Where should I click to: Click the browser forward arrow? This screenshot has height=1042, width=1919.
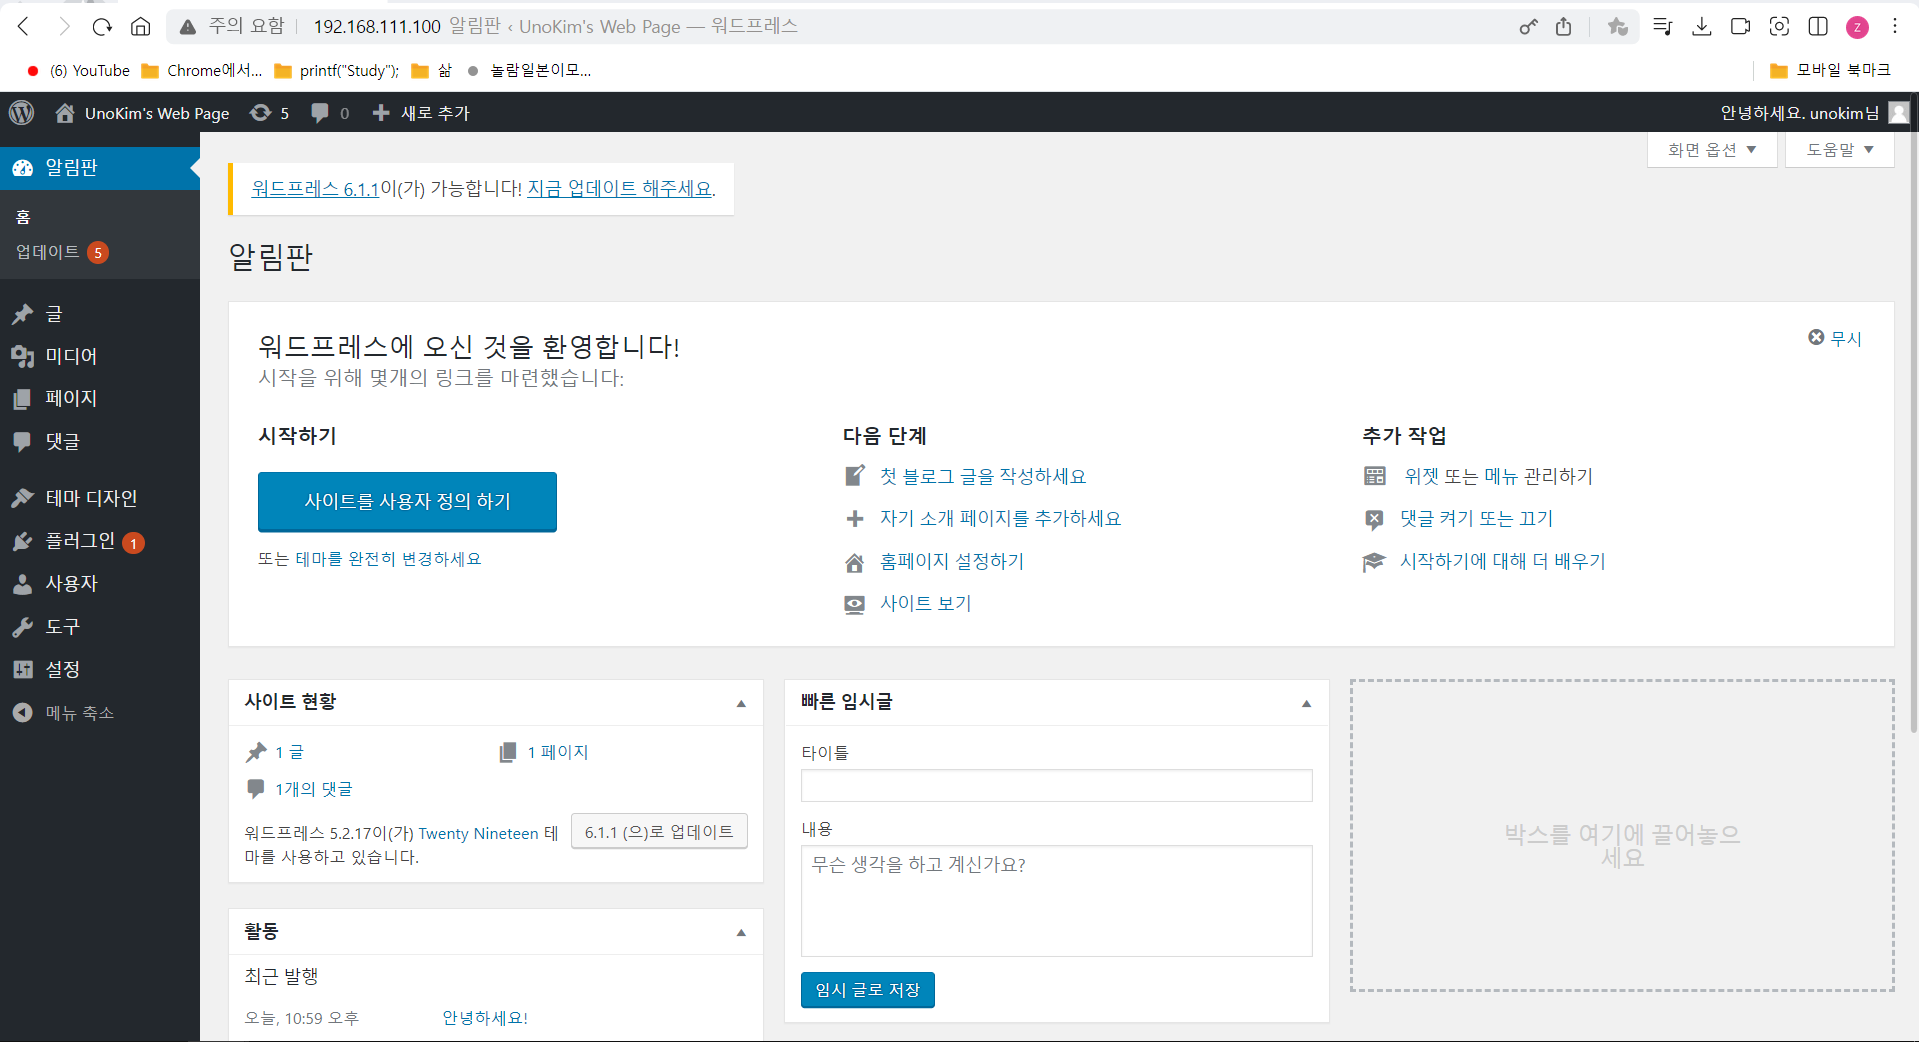pos(63,27)
